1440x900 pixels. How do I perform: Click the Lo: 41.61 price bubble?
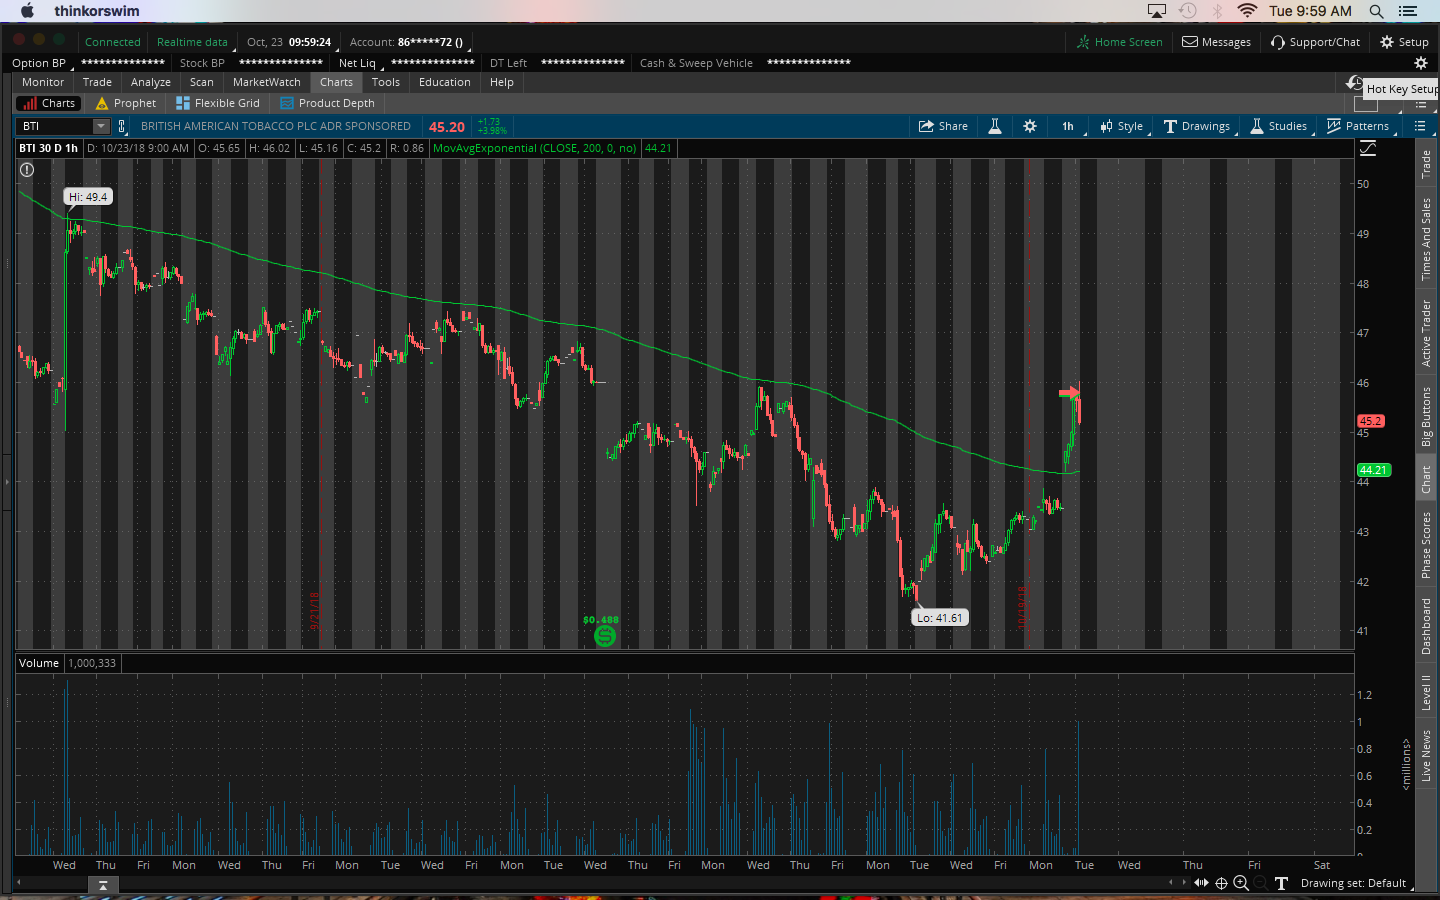point(940,618)
